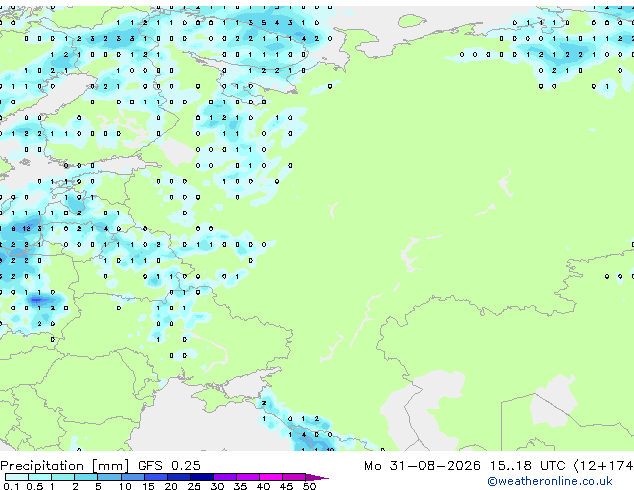Select the 30–35 mm purple legend swatch
This screenshot has width=634, height=490.
pyautogui.click(x=225, y=477)
